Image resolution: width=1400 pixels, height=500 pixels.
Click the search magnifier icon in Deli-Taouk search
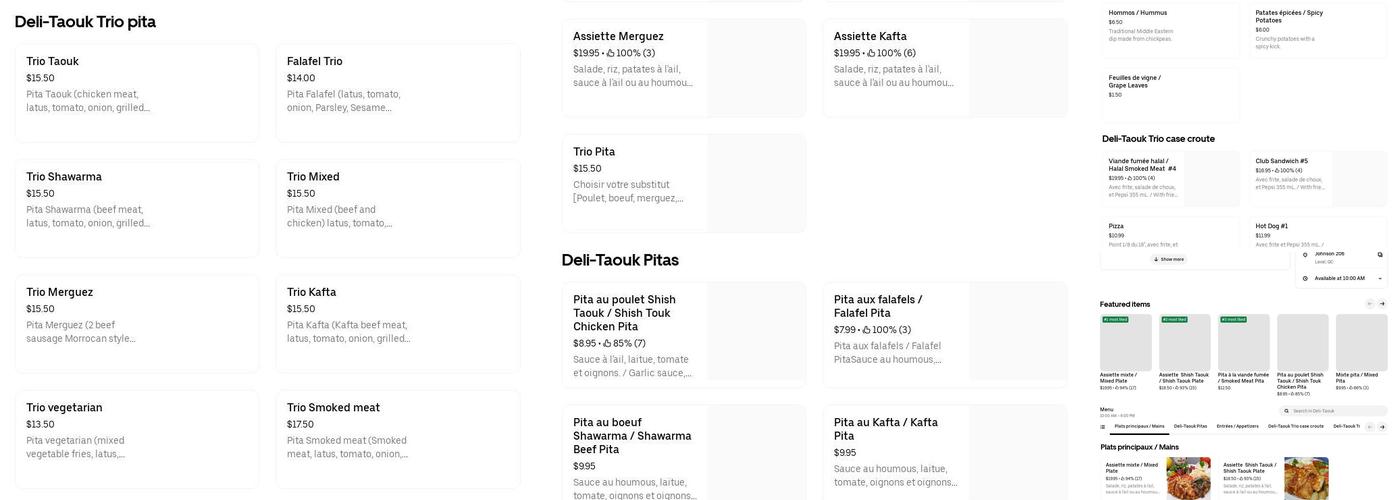tap(1287, 411)
